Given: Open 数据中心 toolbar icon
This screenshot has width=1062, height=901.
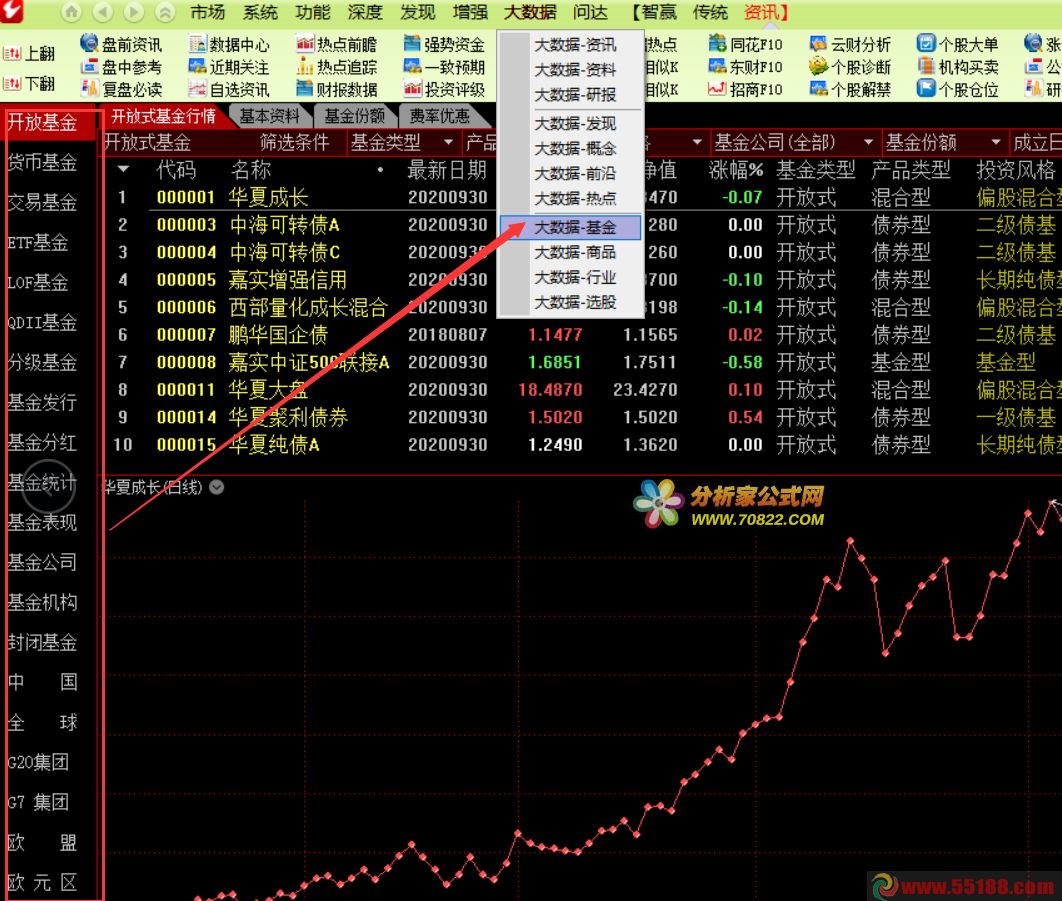Looking at the screenshot, I should point(197,44).
